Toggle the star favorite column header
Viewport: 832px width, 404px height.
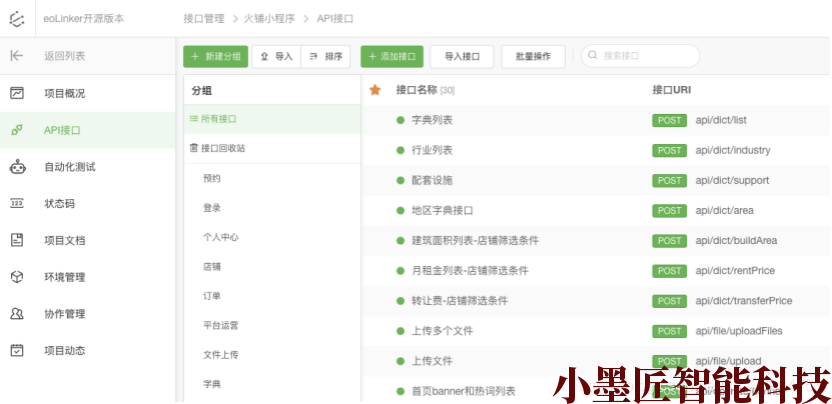375,90
